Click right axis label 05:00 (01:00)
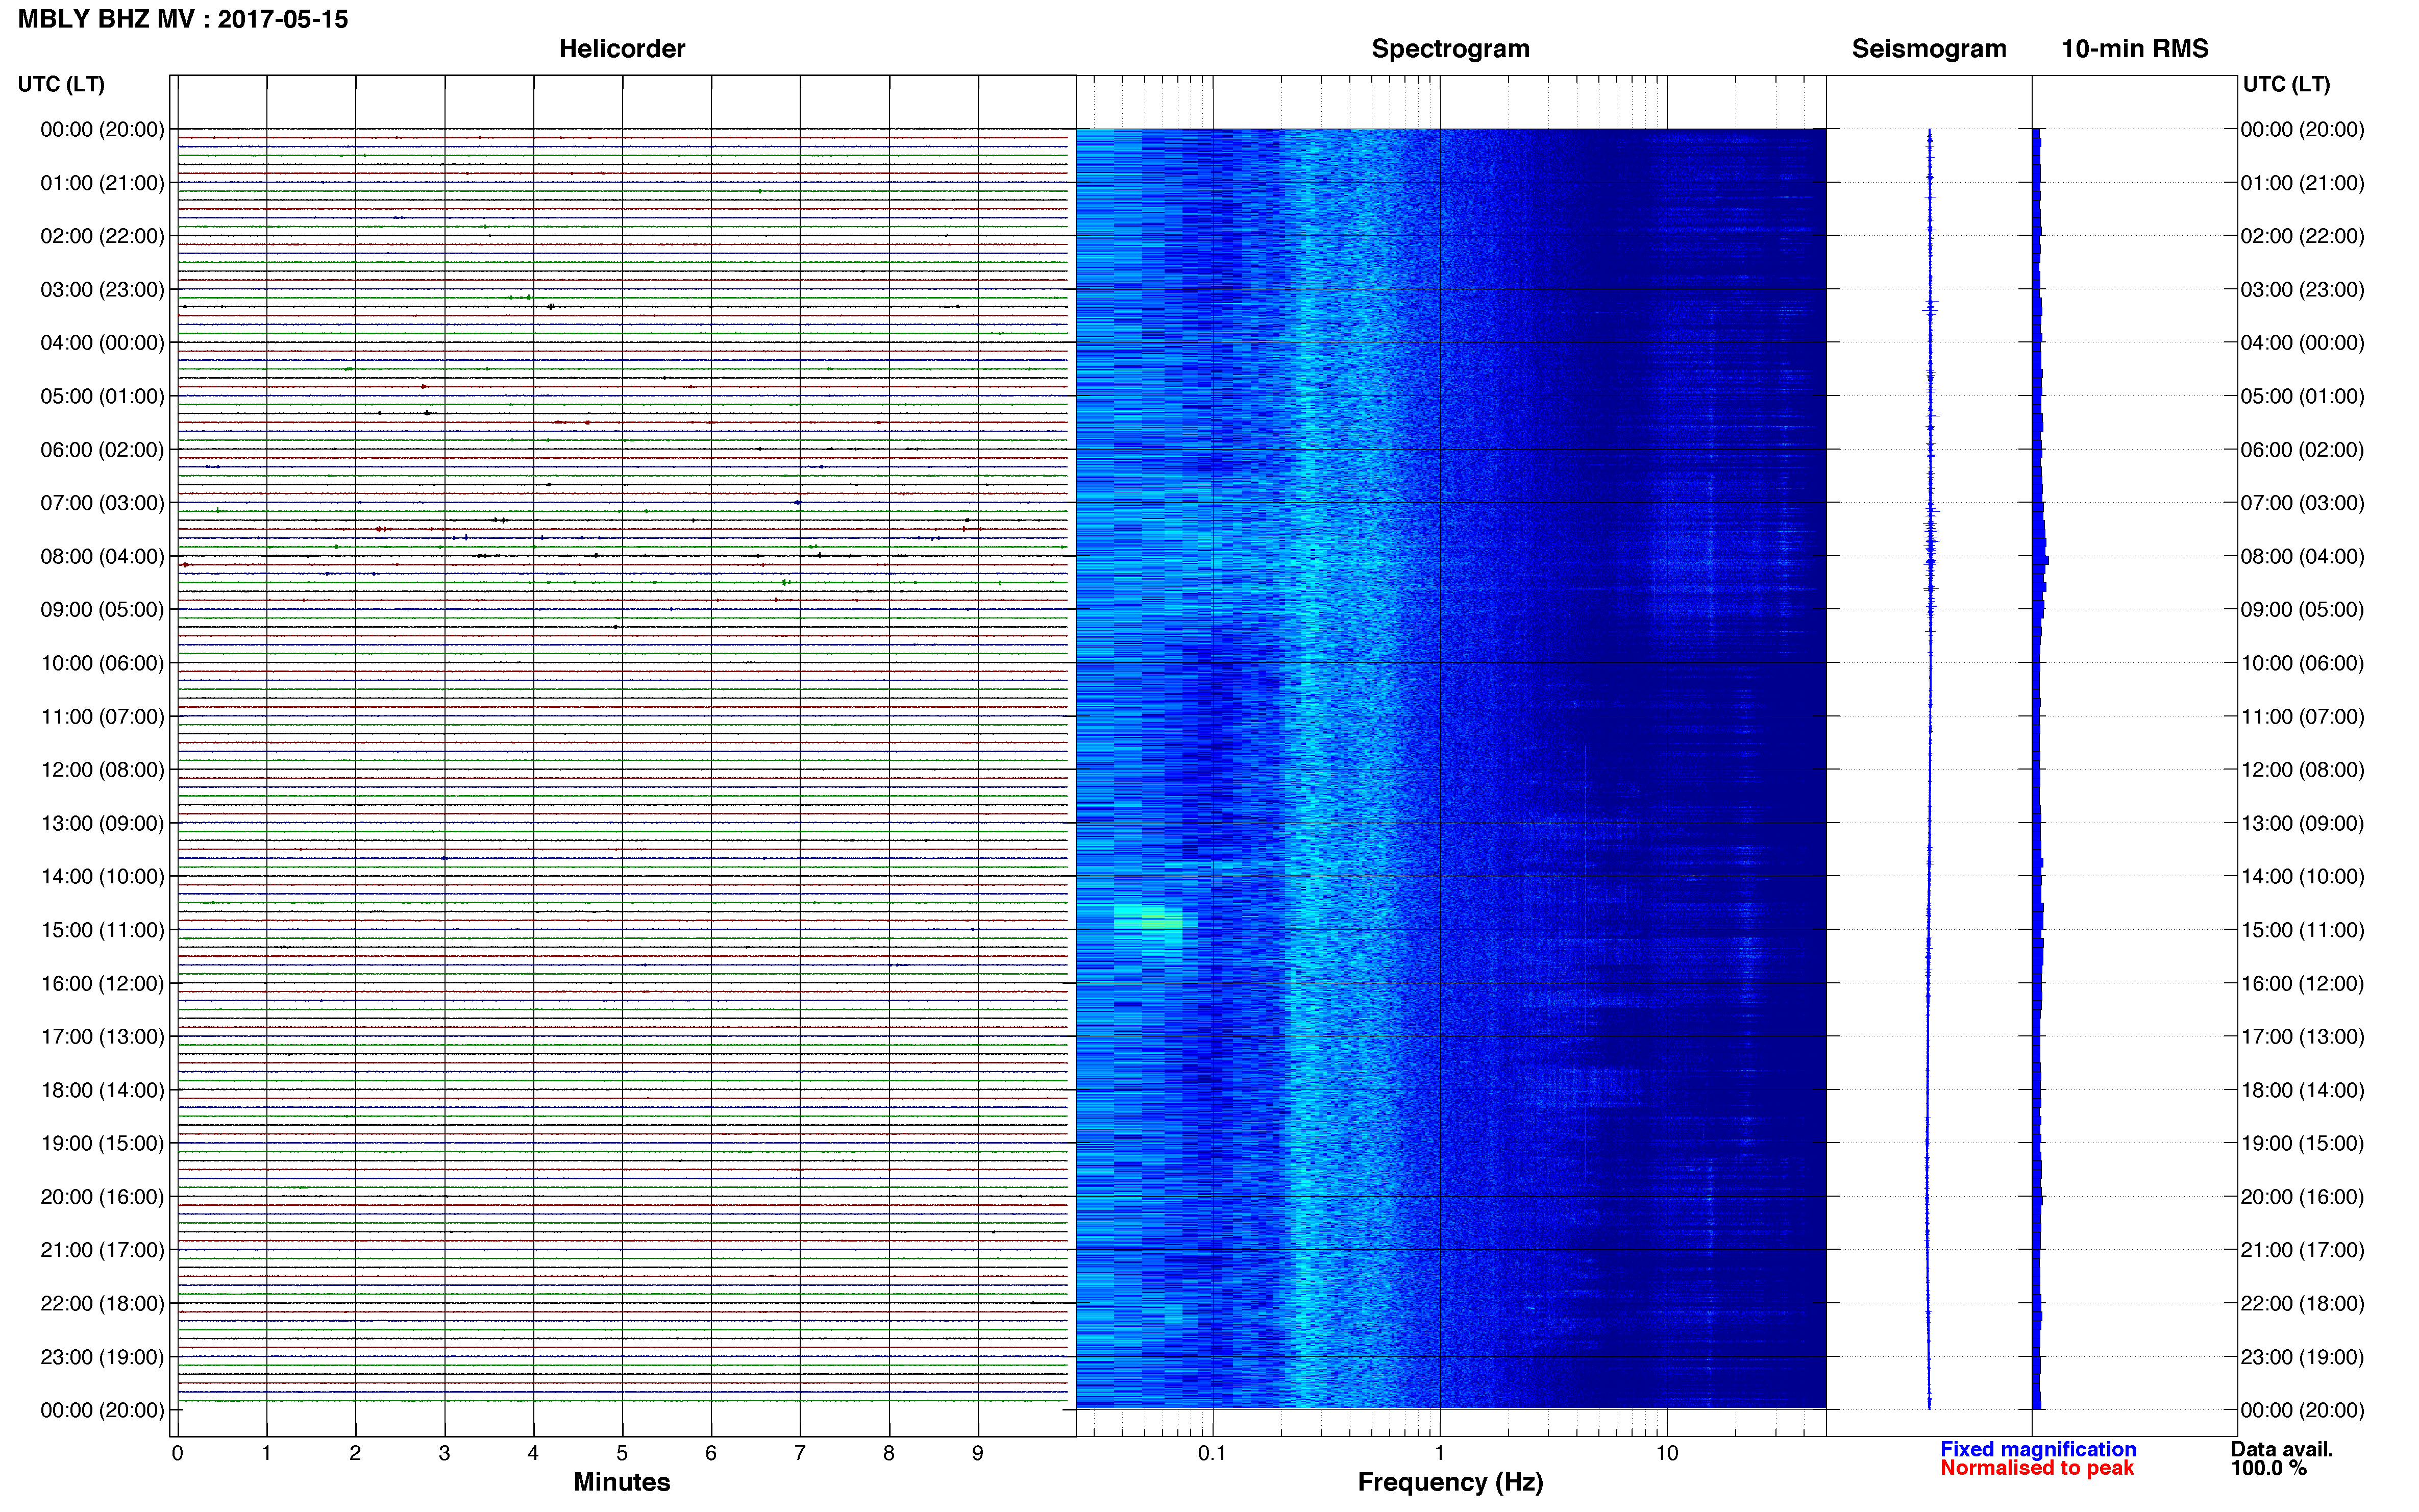This screenshot has height=1512, width=2419. pyautogui.click(x=2302, y=396)
